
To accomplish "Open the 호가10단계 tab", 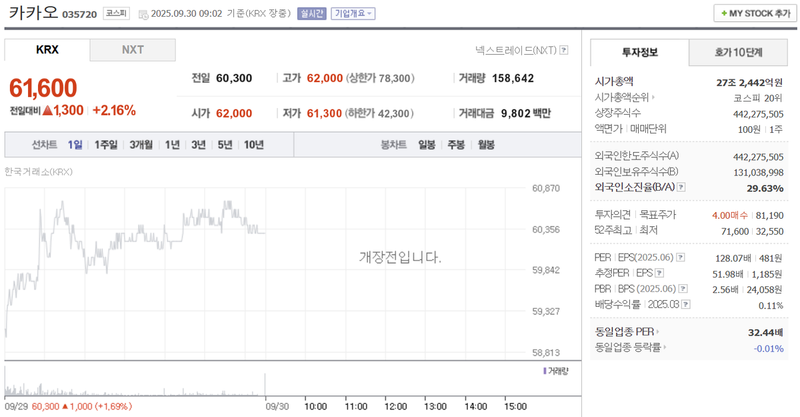I will coord(737,52).
